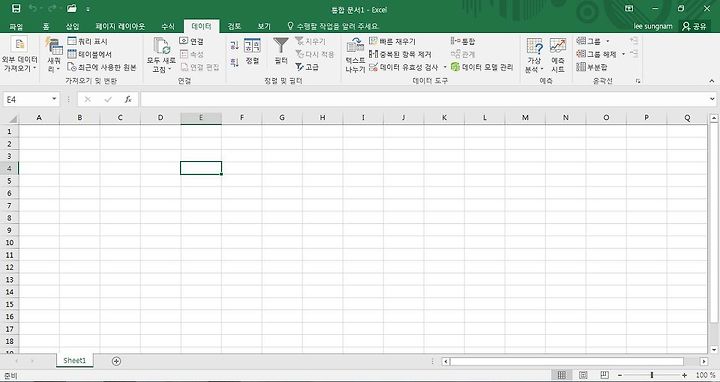
Task: Switch to Page Layout view icon
Action: tap(583, 376)
